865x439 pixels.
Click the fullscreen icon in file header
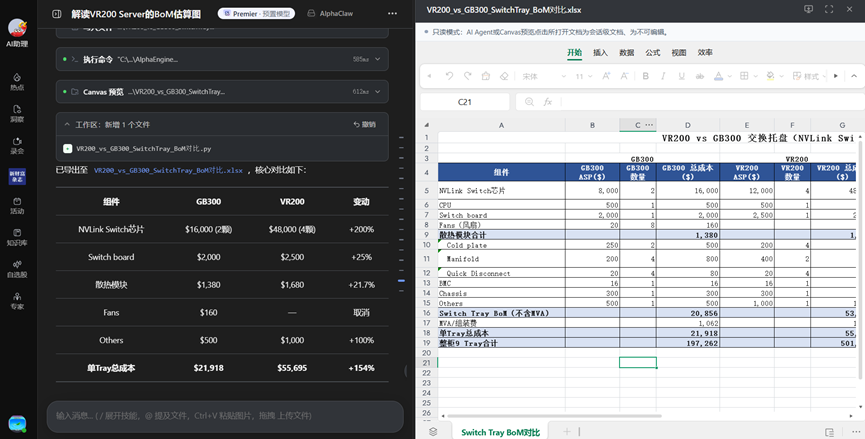tap(829, 9)
